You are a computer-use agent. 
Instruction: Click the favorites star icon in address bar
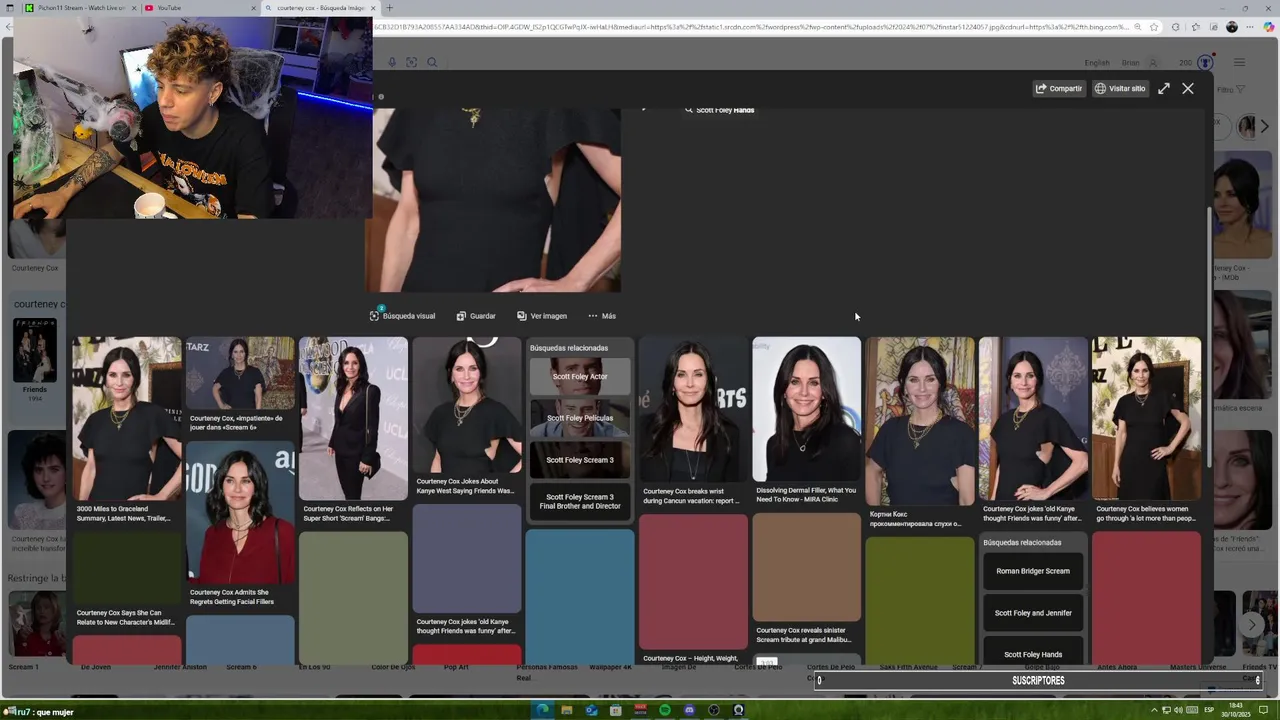1154,27
